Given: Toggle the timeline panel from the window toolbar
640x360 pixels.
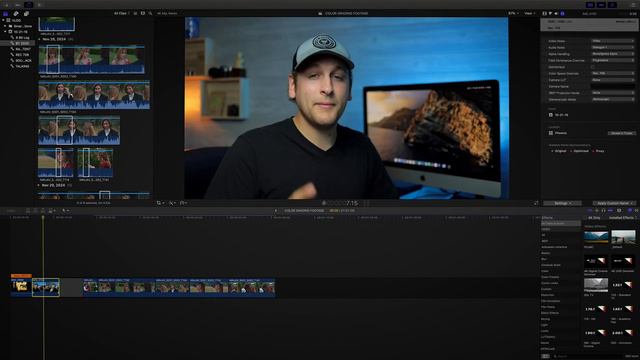Looking at the screenshot, I should click(x=601, y=5).
